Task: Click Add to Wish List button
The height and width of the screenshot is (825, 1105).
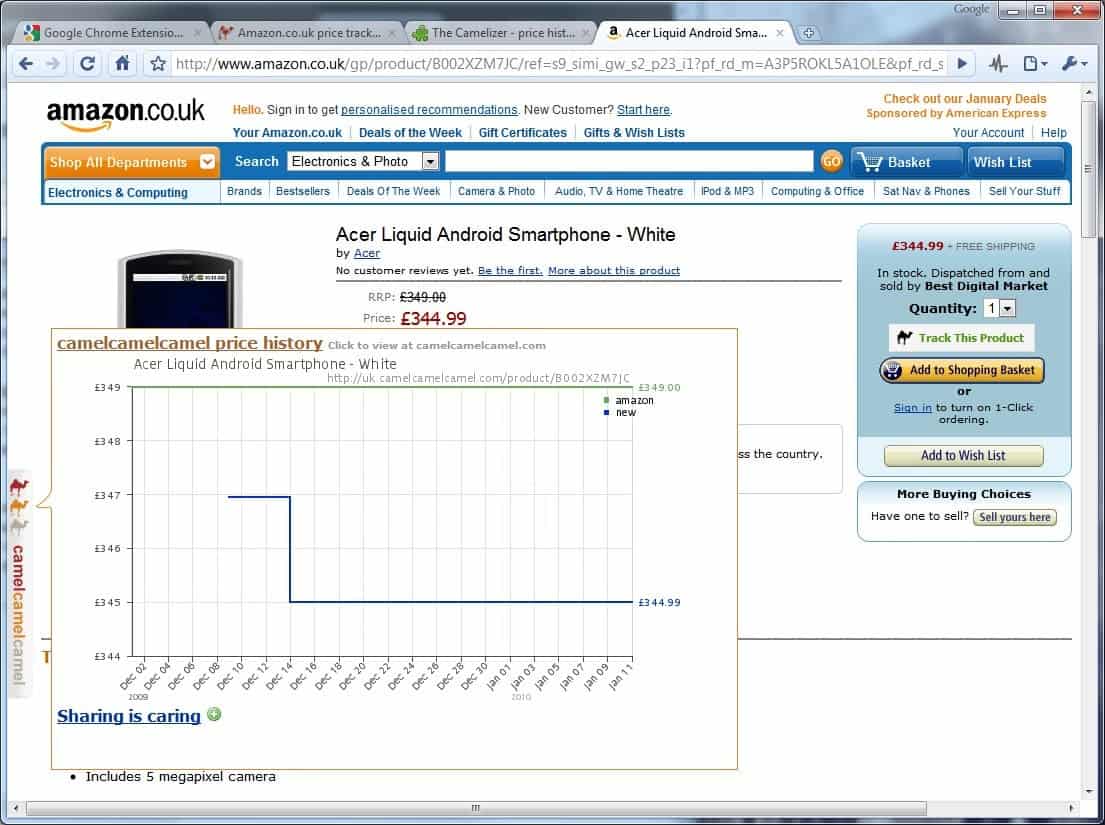Action: tap(963, 456)
